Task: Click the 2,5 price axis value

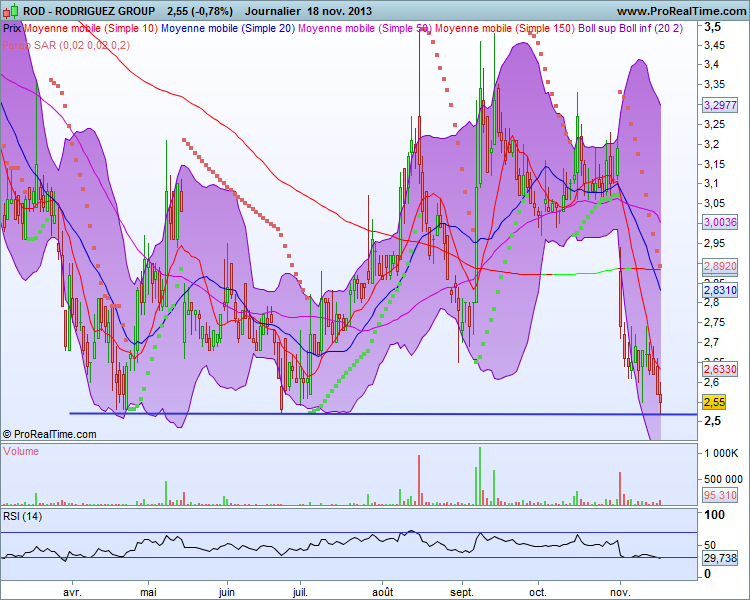Action: 712,421
